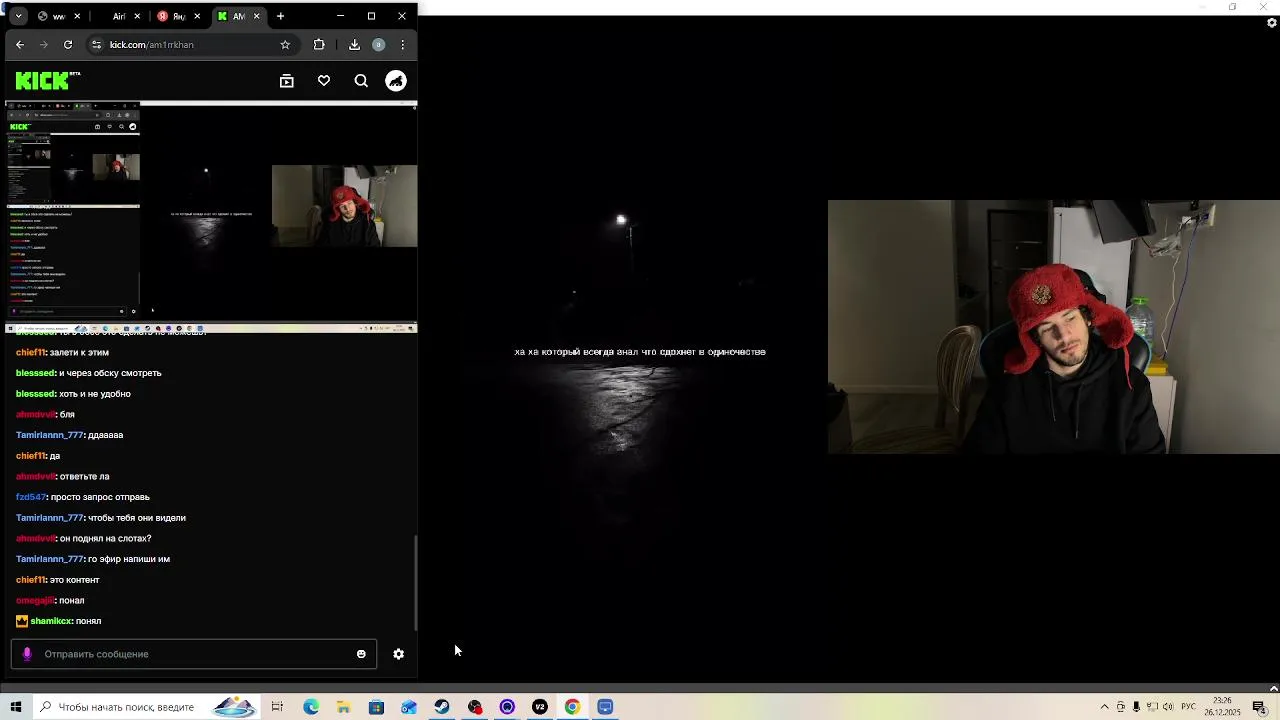Click blessed username on 'и через обску смотреть'
1280x720 pixels.
[x=36, y=373]
